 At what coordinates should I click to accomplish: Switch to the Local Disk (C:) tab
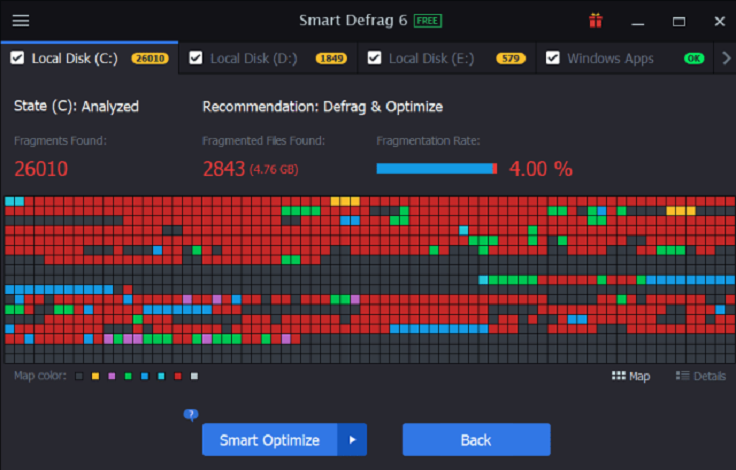click(89, 58)
